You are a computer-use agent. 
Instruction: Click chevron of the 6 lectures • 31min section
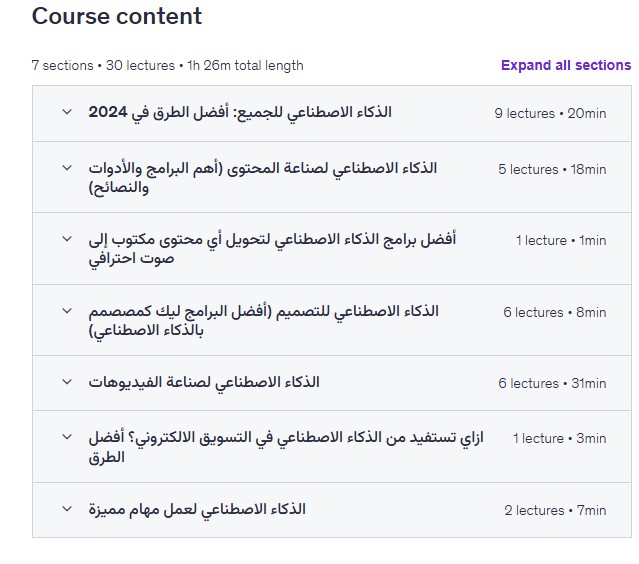67,382
